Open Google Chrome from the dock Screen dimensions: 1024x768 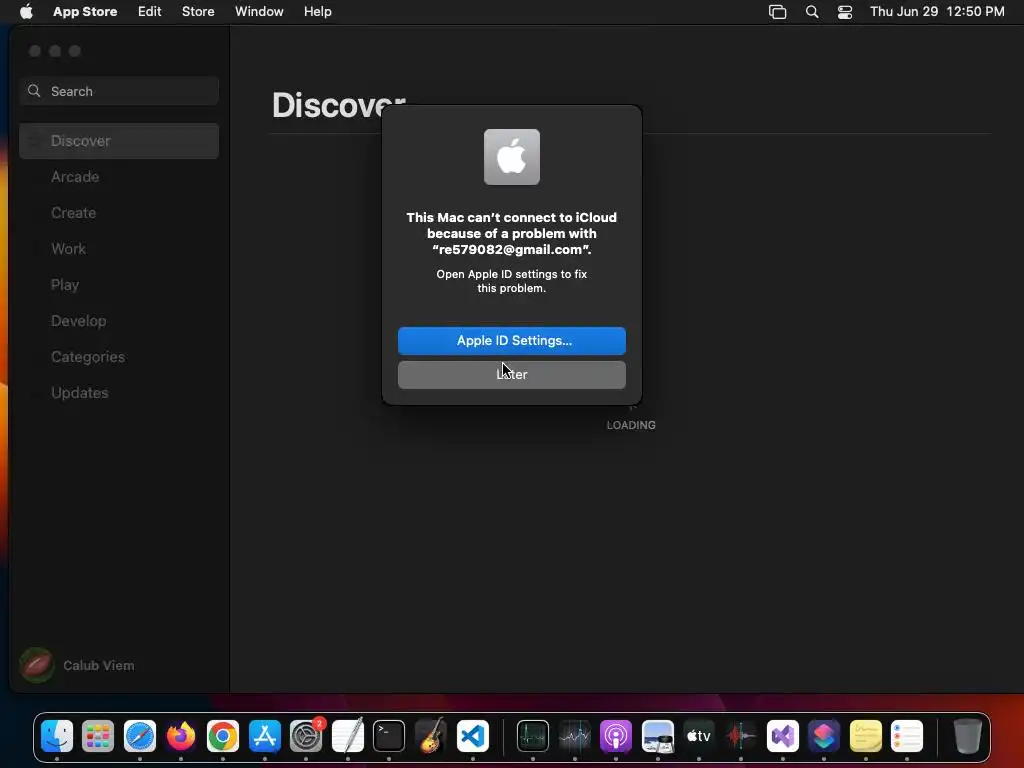pyautogui.click(x=223, y=736)
